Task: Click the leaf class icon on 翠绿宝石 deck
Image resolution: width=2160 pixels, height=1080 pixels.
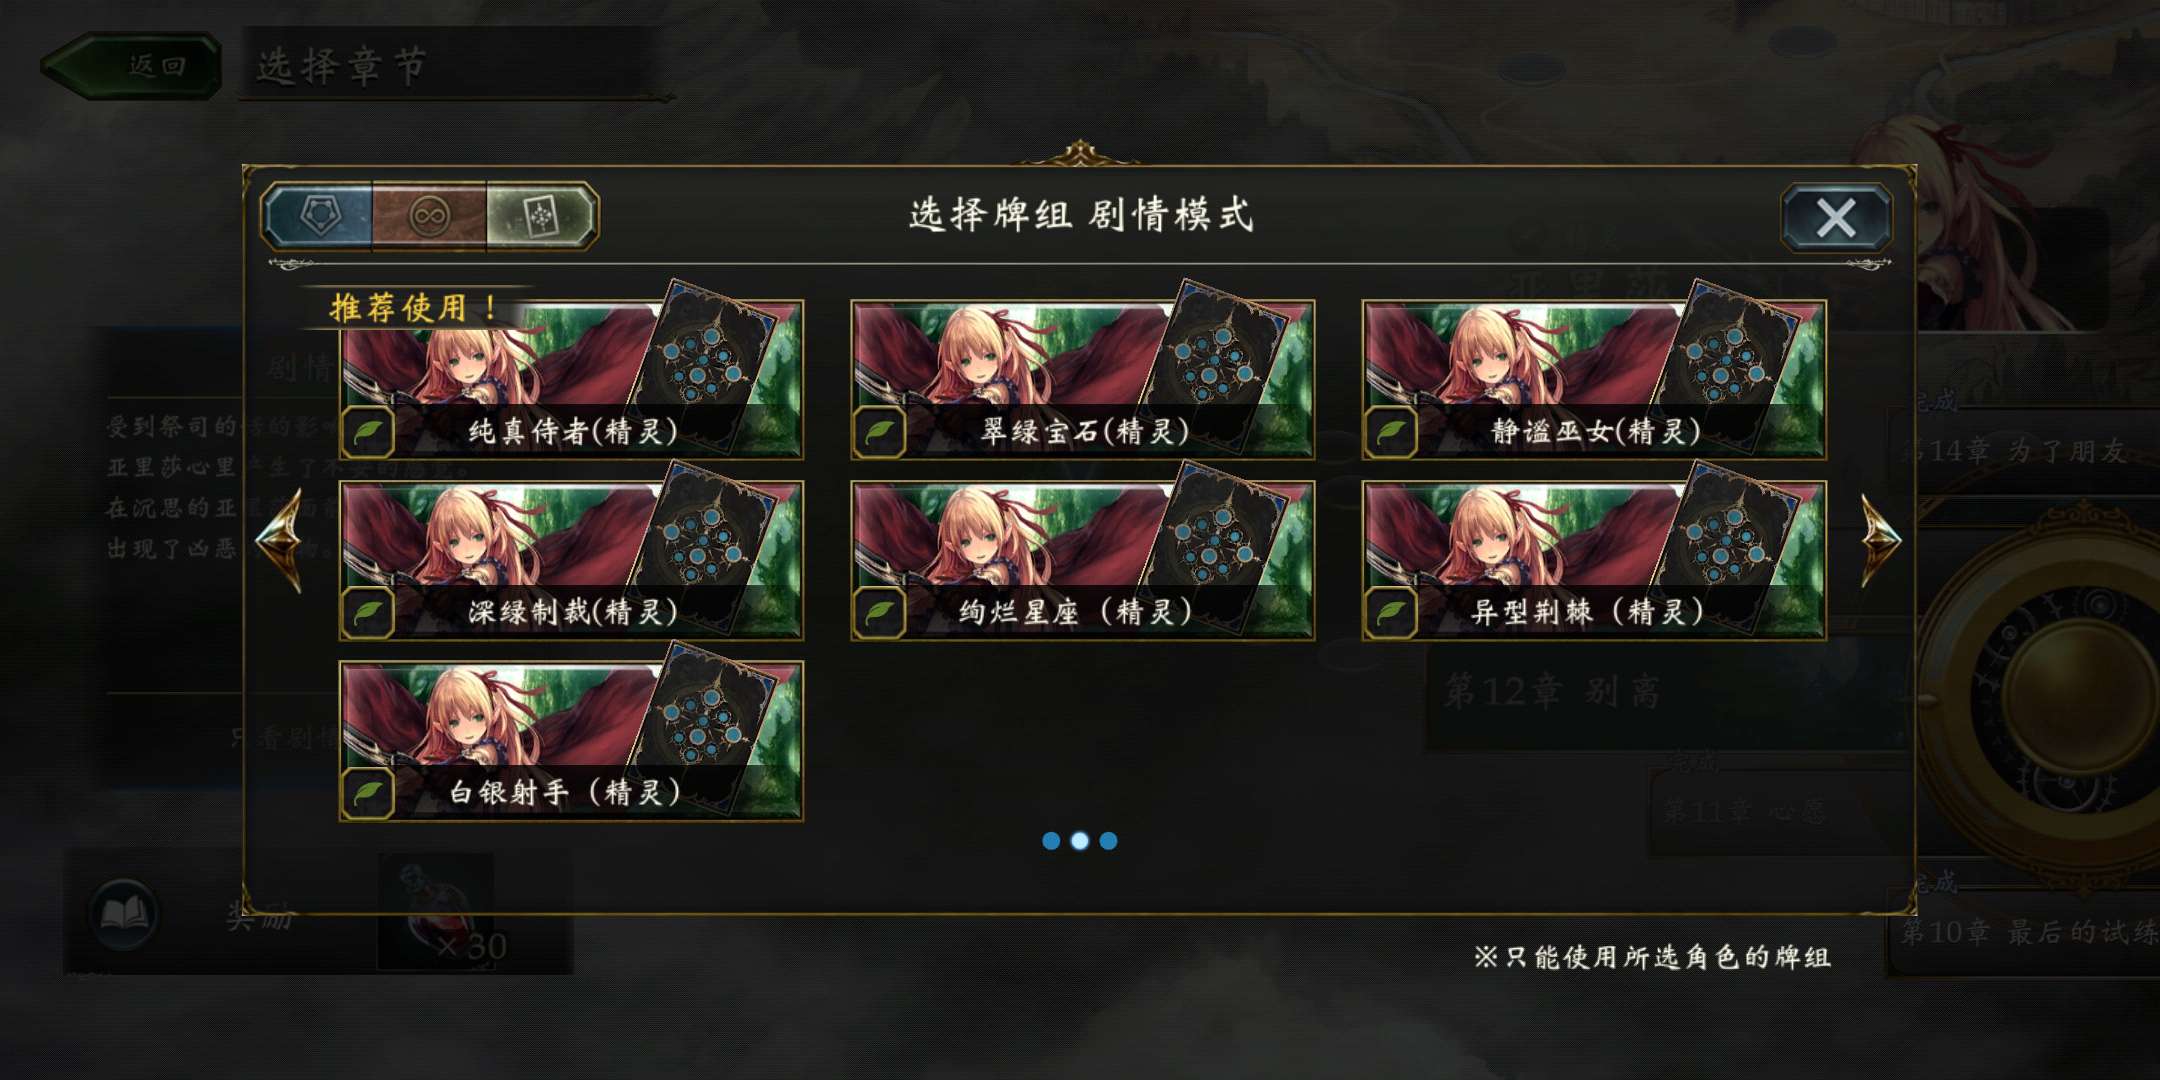Action: tap(879, 433)
